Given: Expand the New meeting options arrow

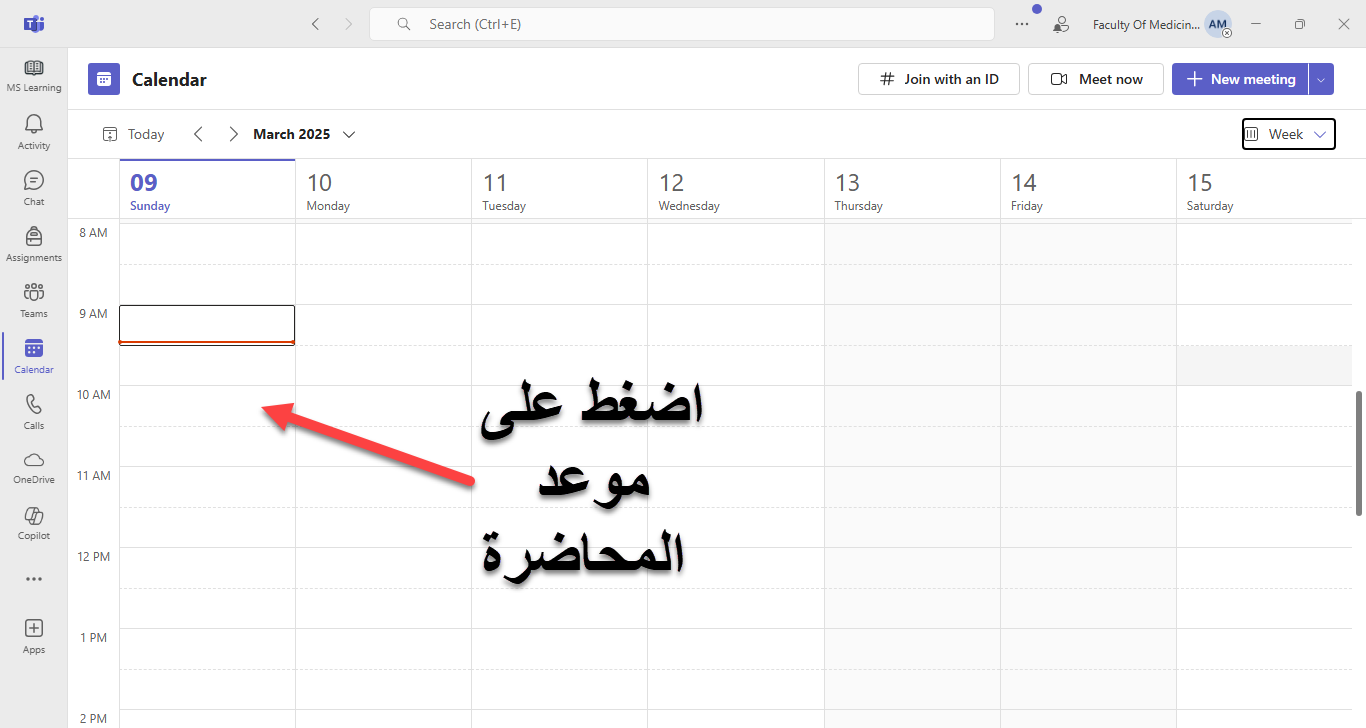Looking at the screenshot, I should click(1321, 79).
